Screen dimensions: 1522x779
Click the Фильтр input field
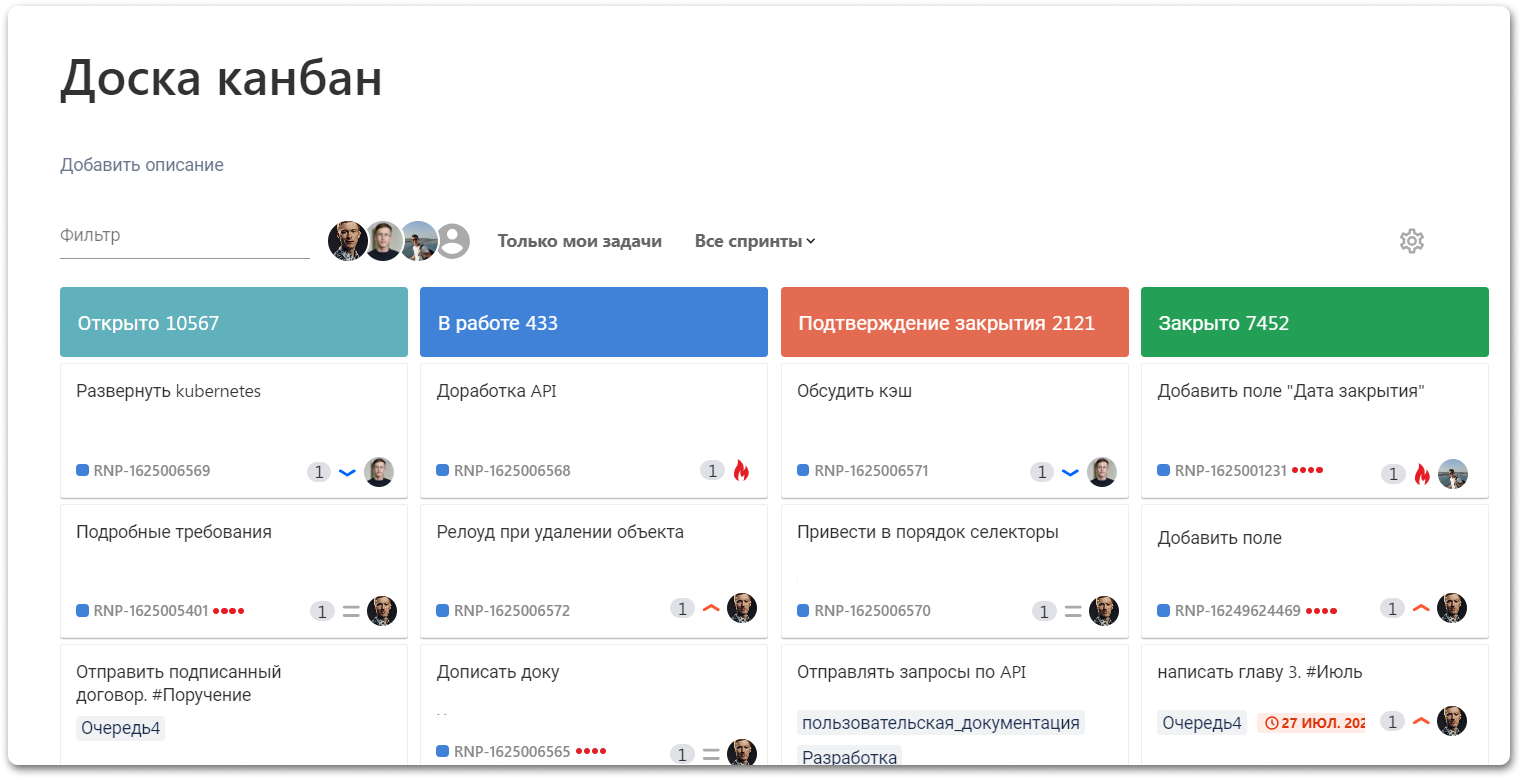pyautogui.click(x=184, y=237)
